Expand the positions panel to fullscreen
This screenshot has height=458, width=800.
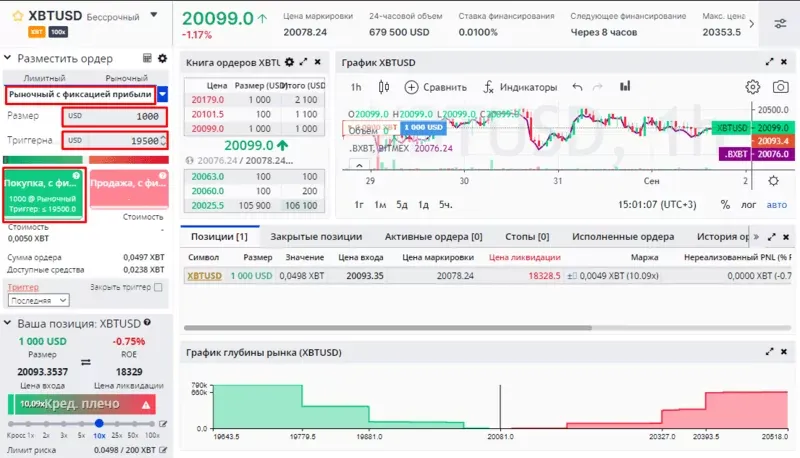click(771, 237)
